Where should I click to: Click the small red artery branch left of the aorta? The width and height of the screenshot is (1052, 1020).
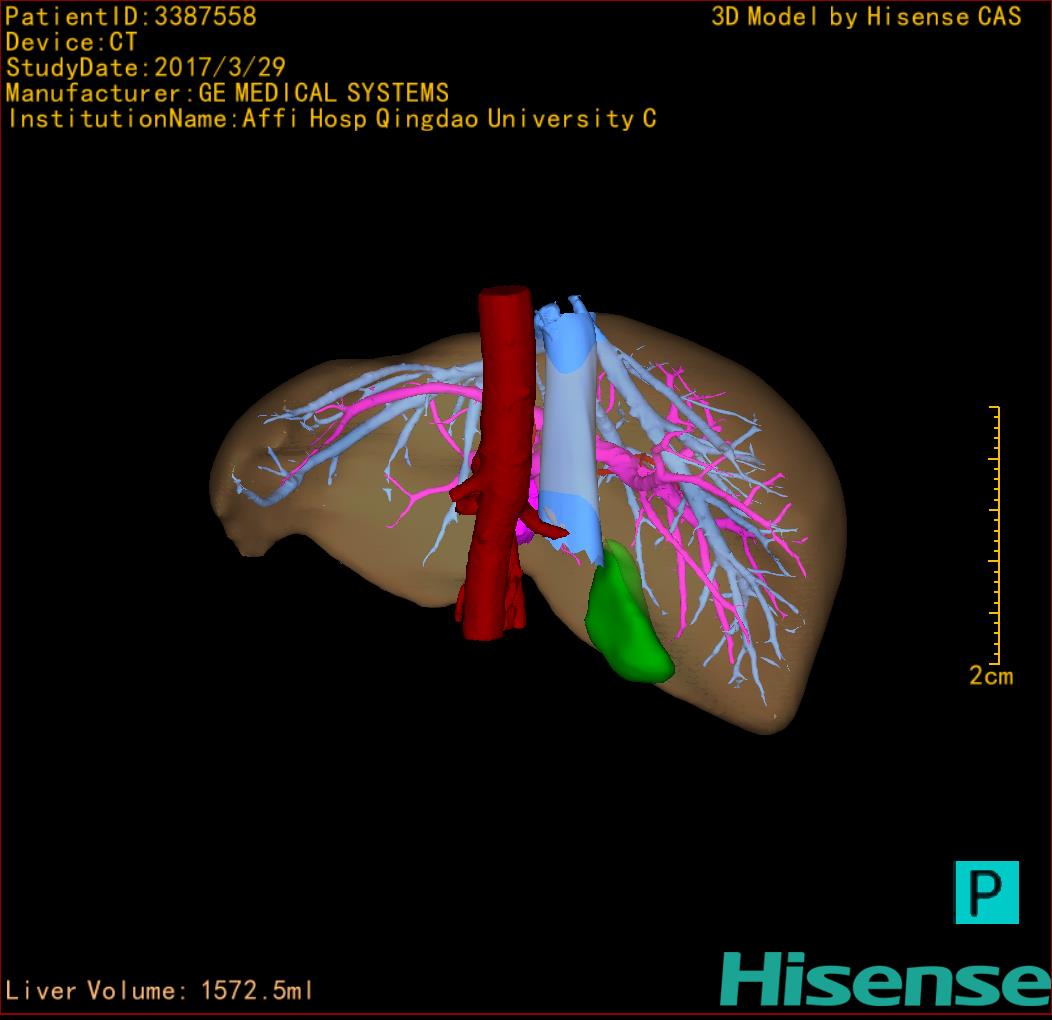click(466, 490)
